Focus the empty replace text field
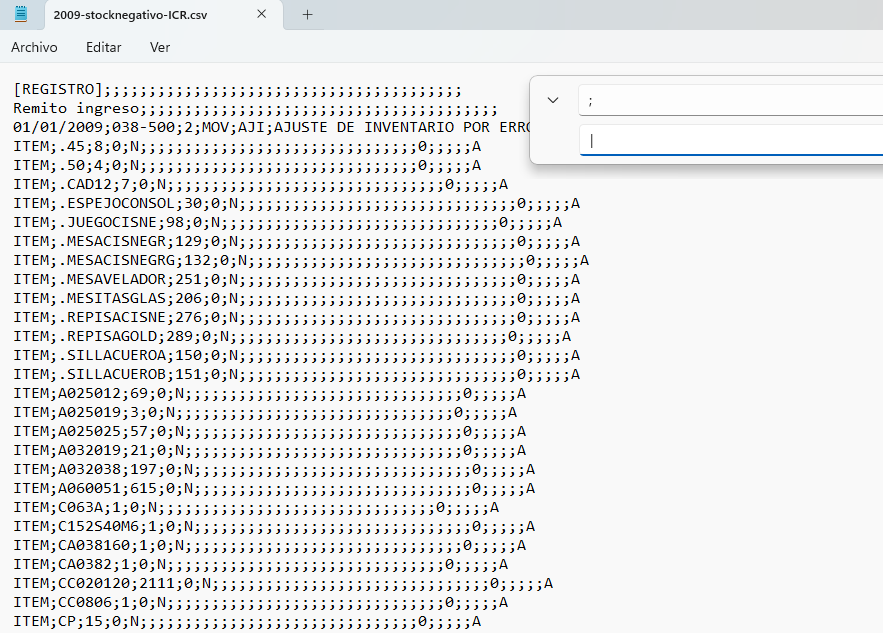The image size is (883, 633). (x=730, y=141)
